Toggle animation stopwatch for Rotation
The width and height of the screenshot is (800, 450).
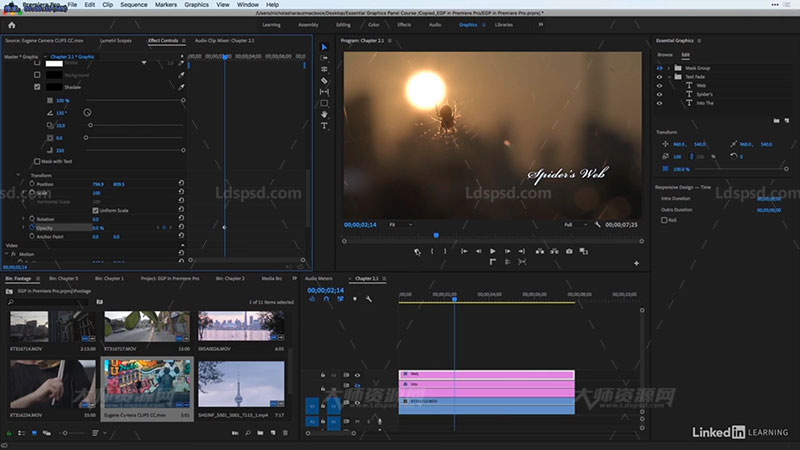coord(32,218)
